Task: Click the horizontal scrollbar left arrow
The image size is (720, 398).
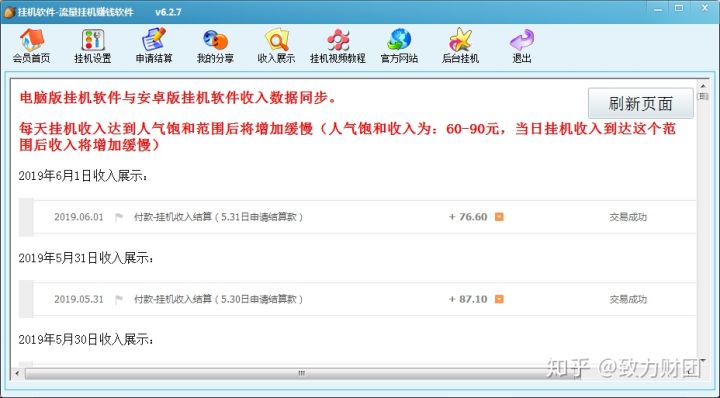Action: point(17,373)
